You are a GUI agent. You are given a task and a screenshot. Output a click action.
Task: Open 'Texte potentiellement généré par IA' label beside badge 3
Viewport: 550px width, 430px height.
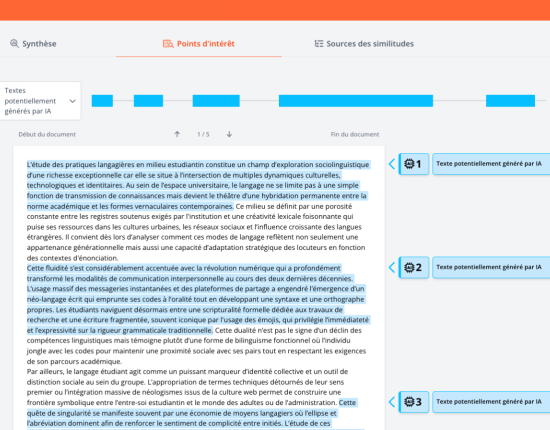pos(491,402)
